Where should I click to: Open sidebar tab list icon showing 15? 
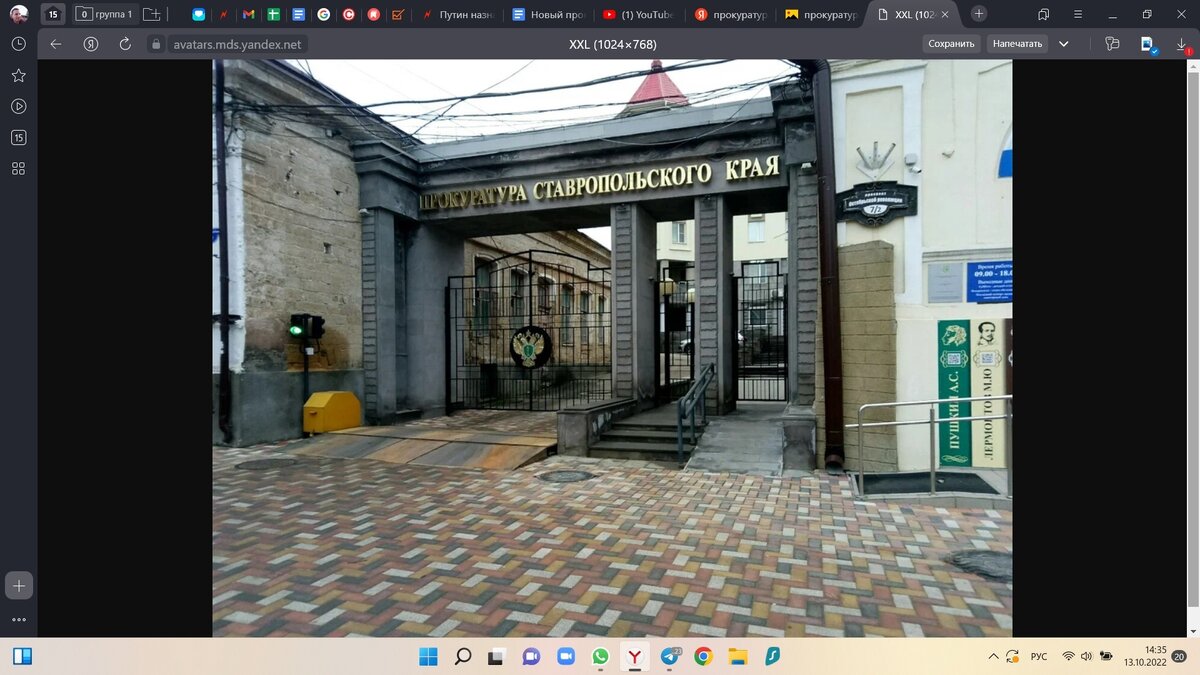coord(18,137)
